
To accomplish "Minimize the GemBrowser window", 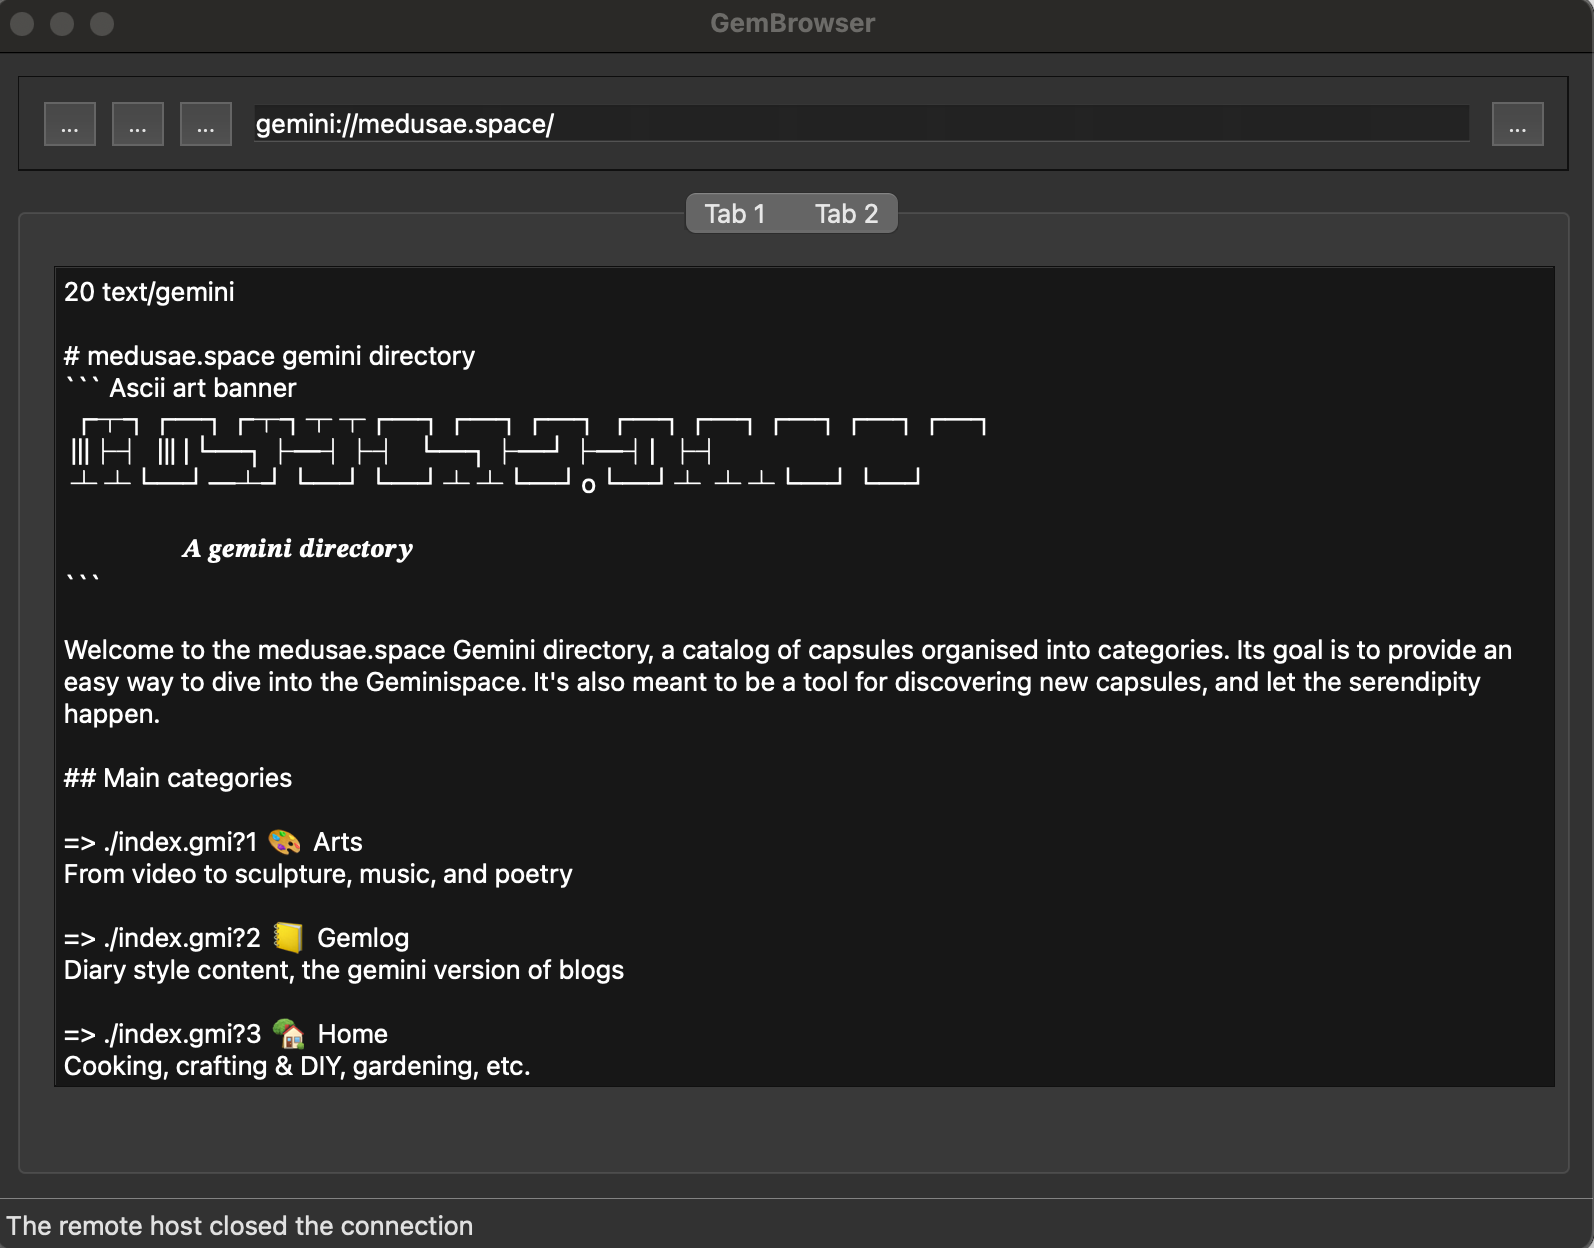I will point(62,23).
